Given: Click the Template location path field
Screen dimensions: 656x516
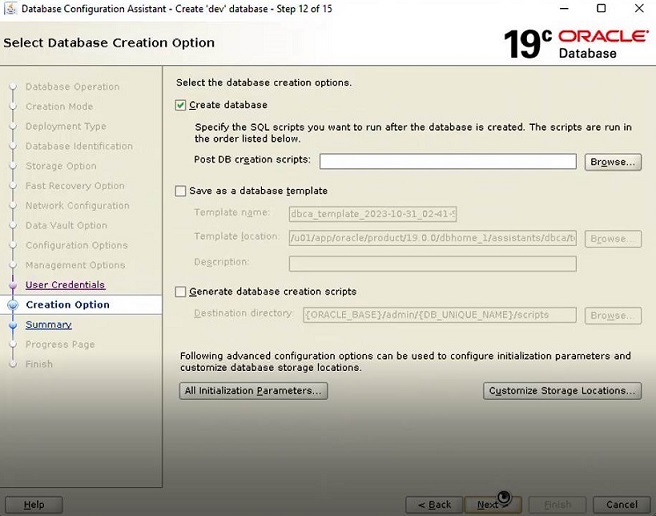Looking at the screenshot, I should [x=433, y=238].
